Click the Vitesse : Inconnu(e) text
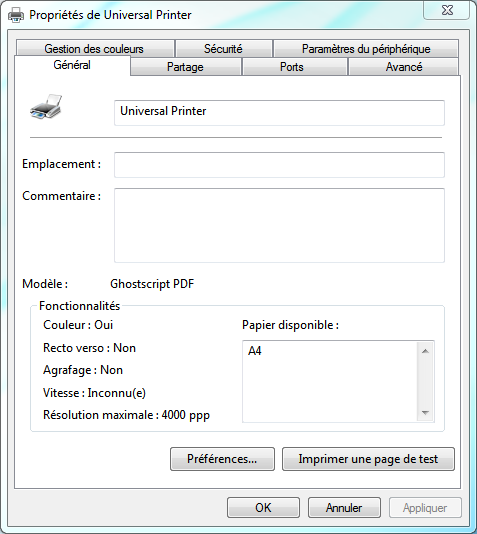 click(94, 393)
